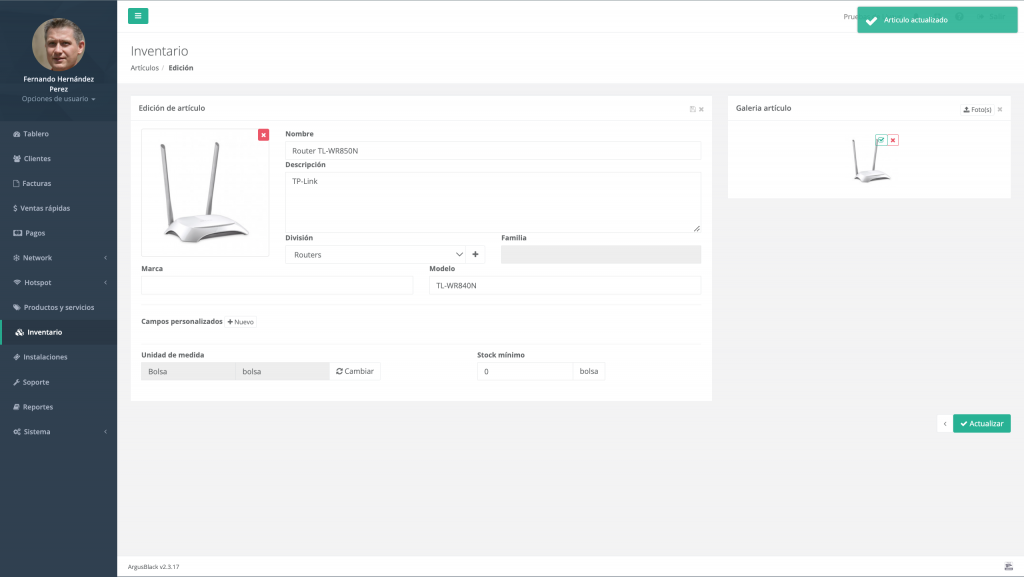Remove the main router photo with the red X
The width and height of the screenshot is (1024, 577).
pos(263,134)
